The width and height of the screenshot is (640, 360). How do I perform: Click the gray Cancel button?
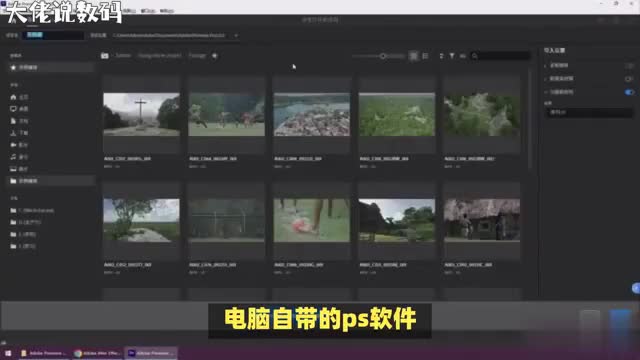pyautogui.click(x=590, y=320)
